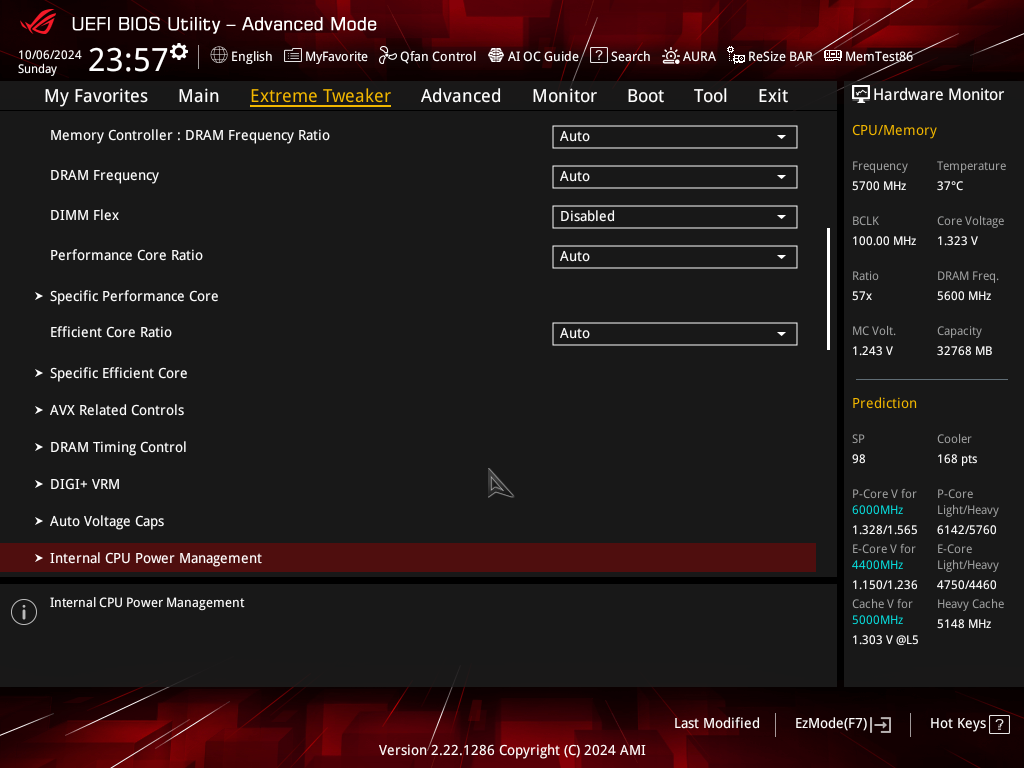Open AI OC Guide icon

pyautogui.click(x=496, y=56)
